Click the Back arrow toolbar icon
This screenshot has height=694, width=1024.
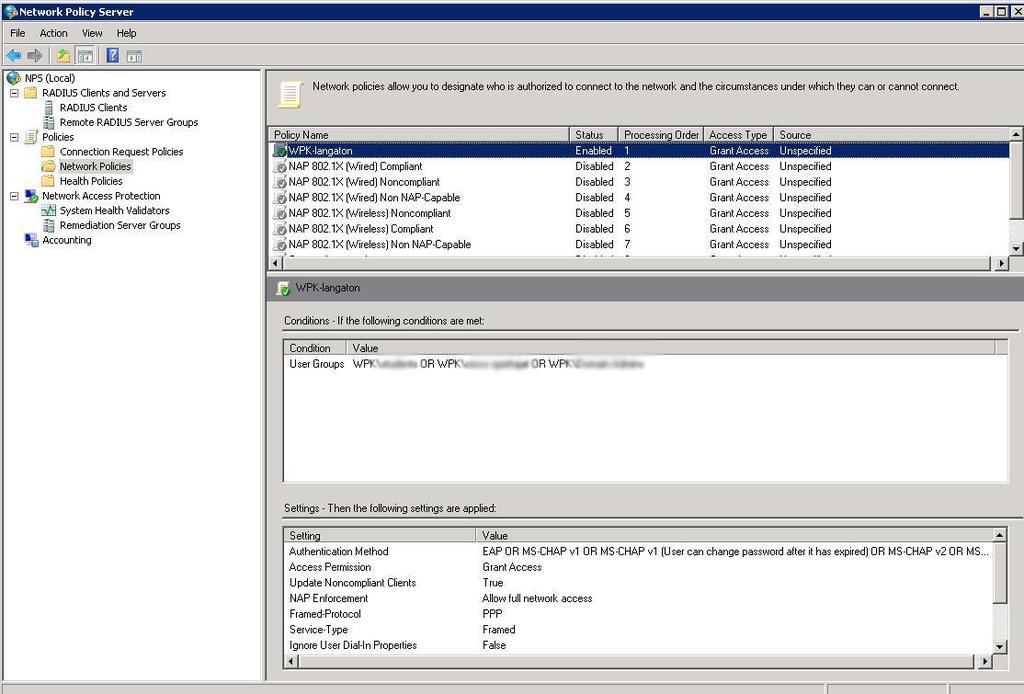[14, 56]
